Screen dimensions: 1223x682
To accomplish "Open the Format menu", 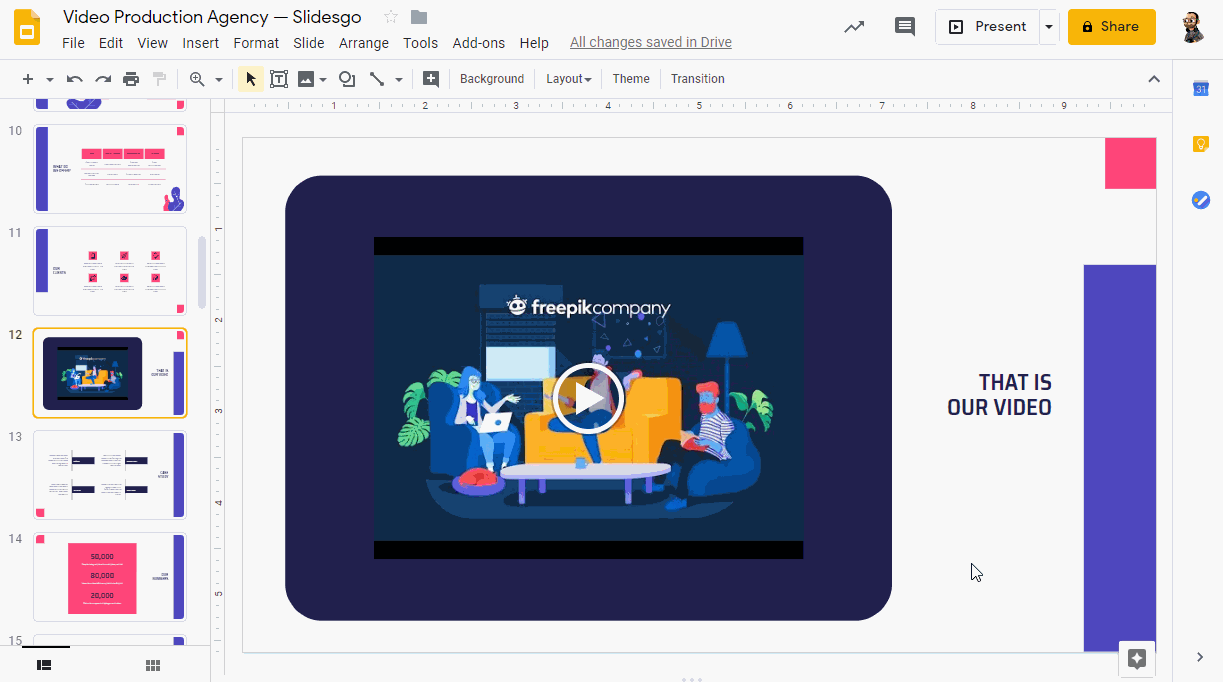I will click(256, 43).
